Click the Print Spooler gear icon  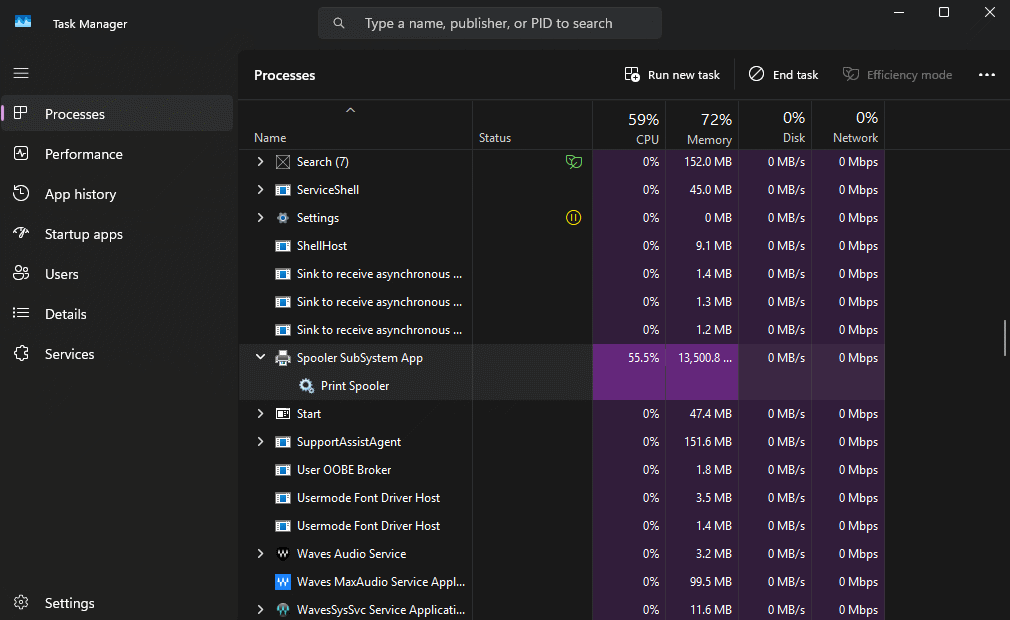point(306,386)
